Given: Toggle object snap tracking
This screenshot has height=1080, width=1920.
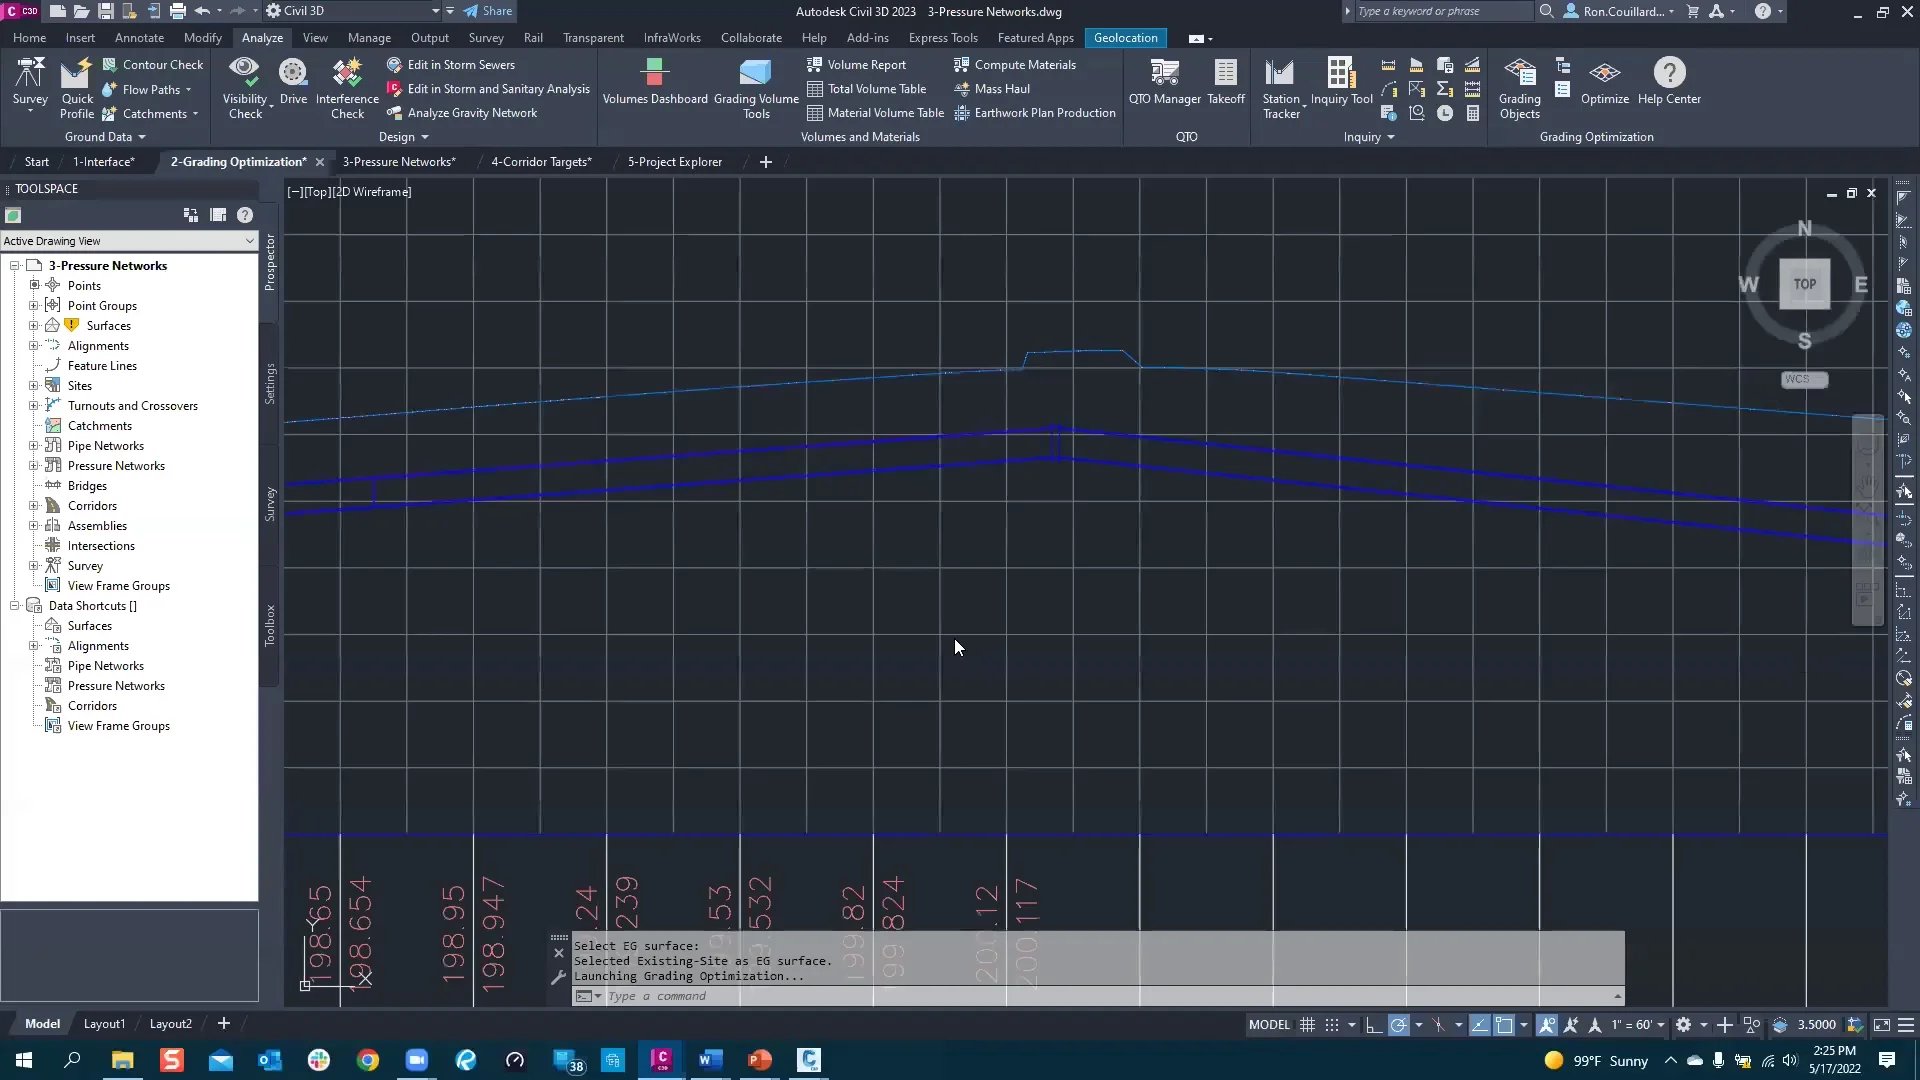Looking at the screenshot, I should (1479, 1025).
